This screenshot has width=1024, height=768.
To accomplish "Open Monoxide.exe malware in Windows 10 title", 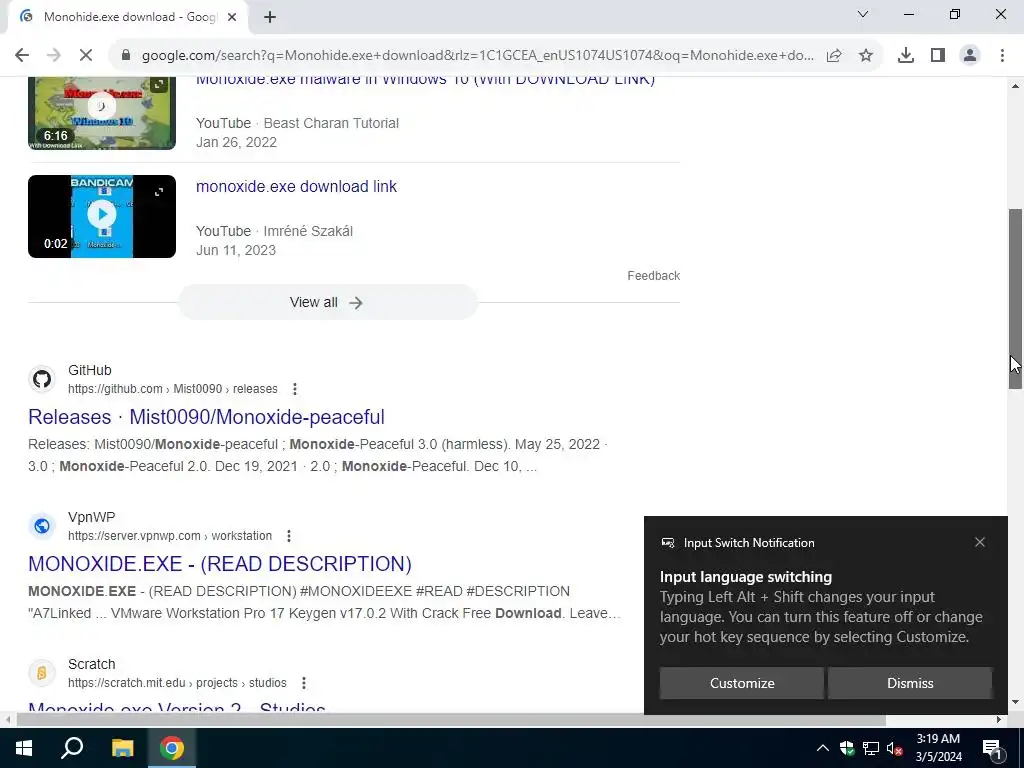I will pos(425,80).
